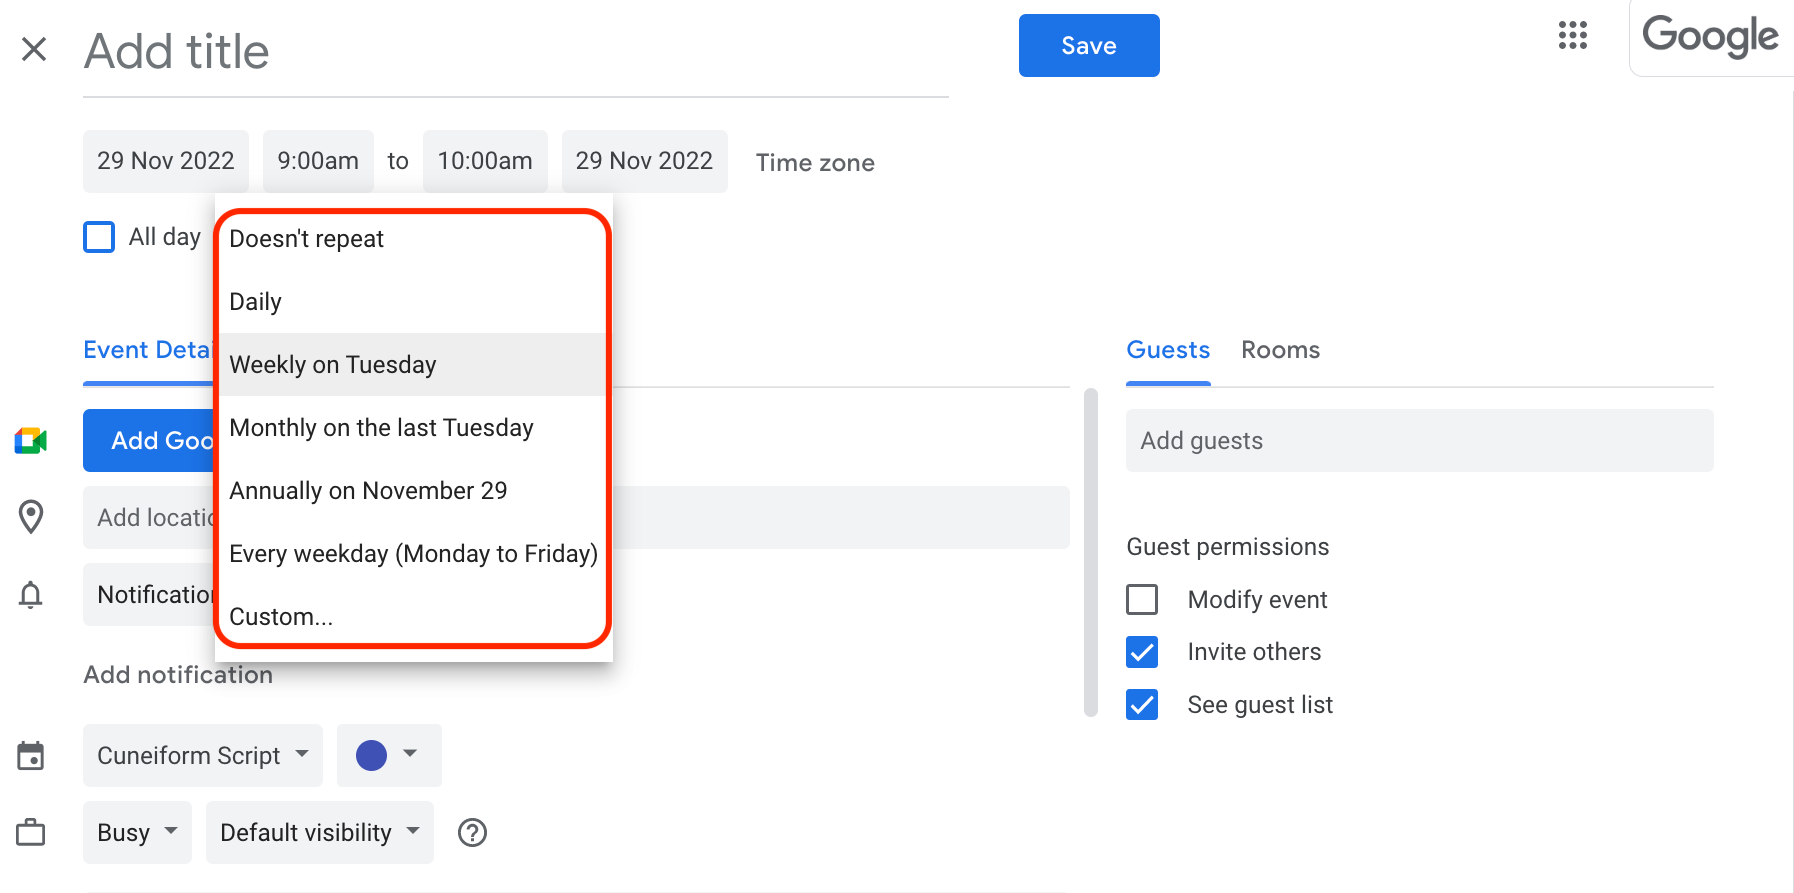Choose Weekly on Tuesday repeat option
Screen dimensions: 1794x893
pos(333,364)
